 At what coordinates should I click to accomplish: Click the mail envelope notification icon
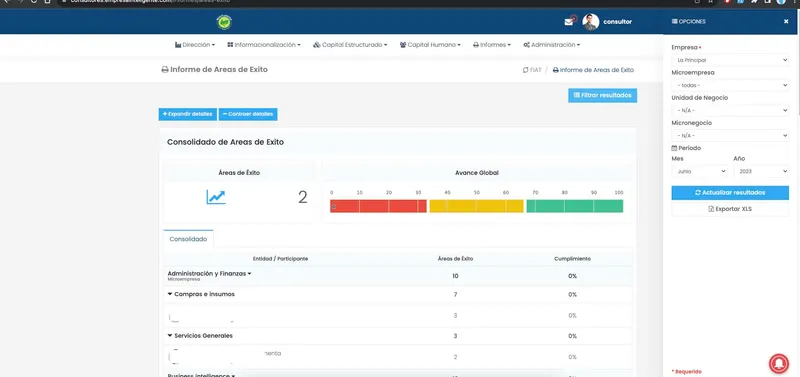click(x=568, y=22)
